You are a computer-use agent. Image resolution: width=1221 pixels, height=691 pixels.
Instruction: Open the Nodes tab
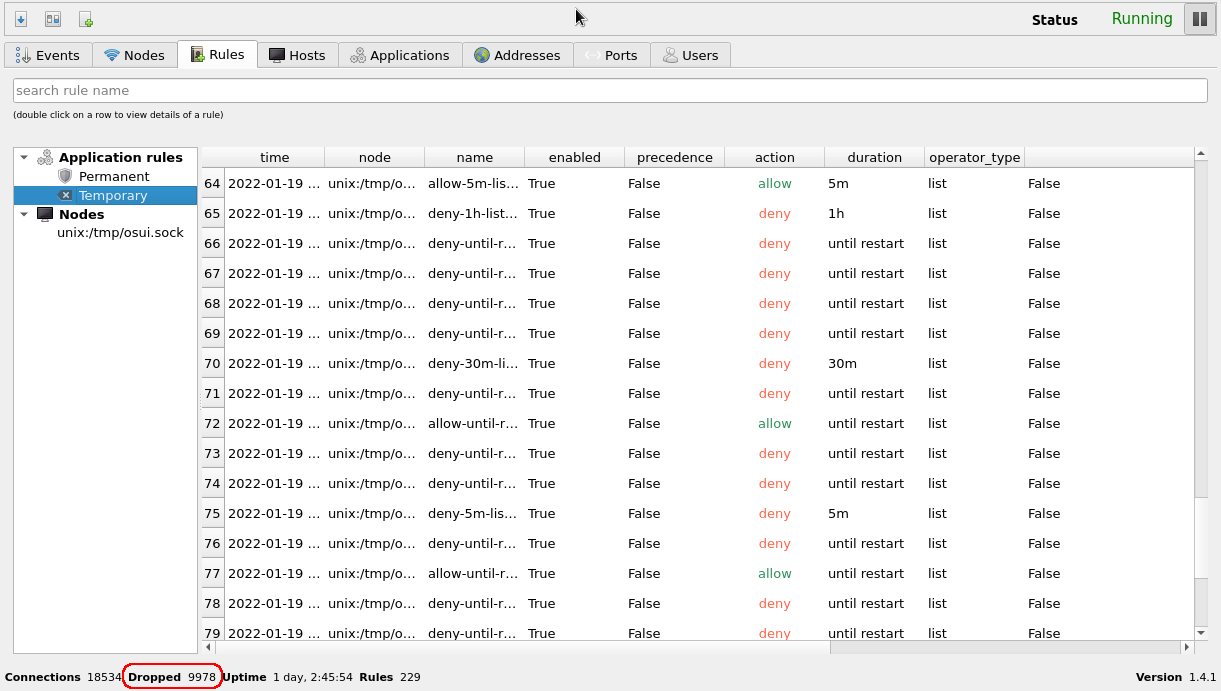pyautogui.click(x=135, y=55)
